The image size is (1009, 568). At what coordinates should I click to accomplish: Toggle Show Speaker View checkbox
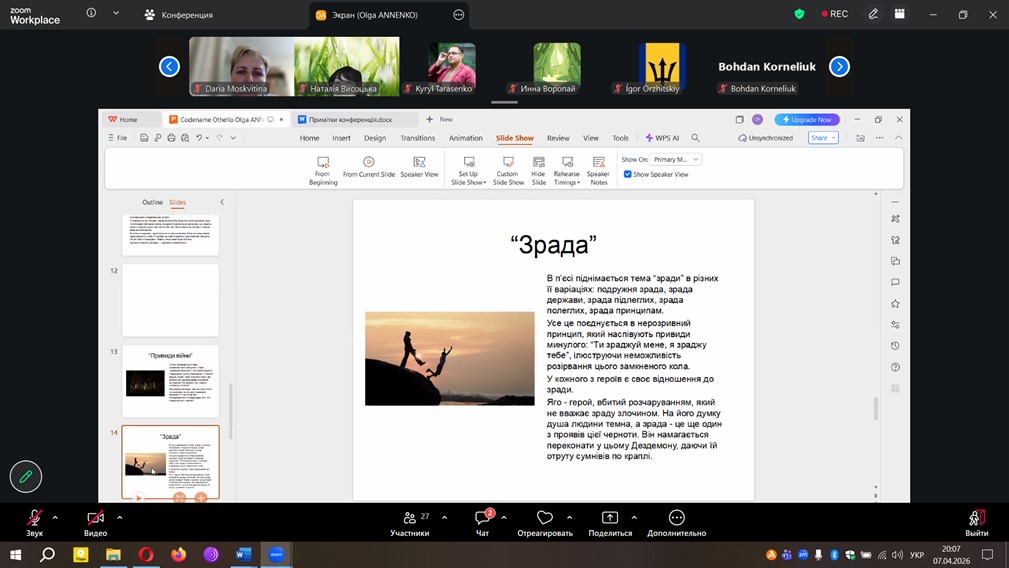[628, 174]
